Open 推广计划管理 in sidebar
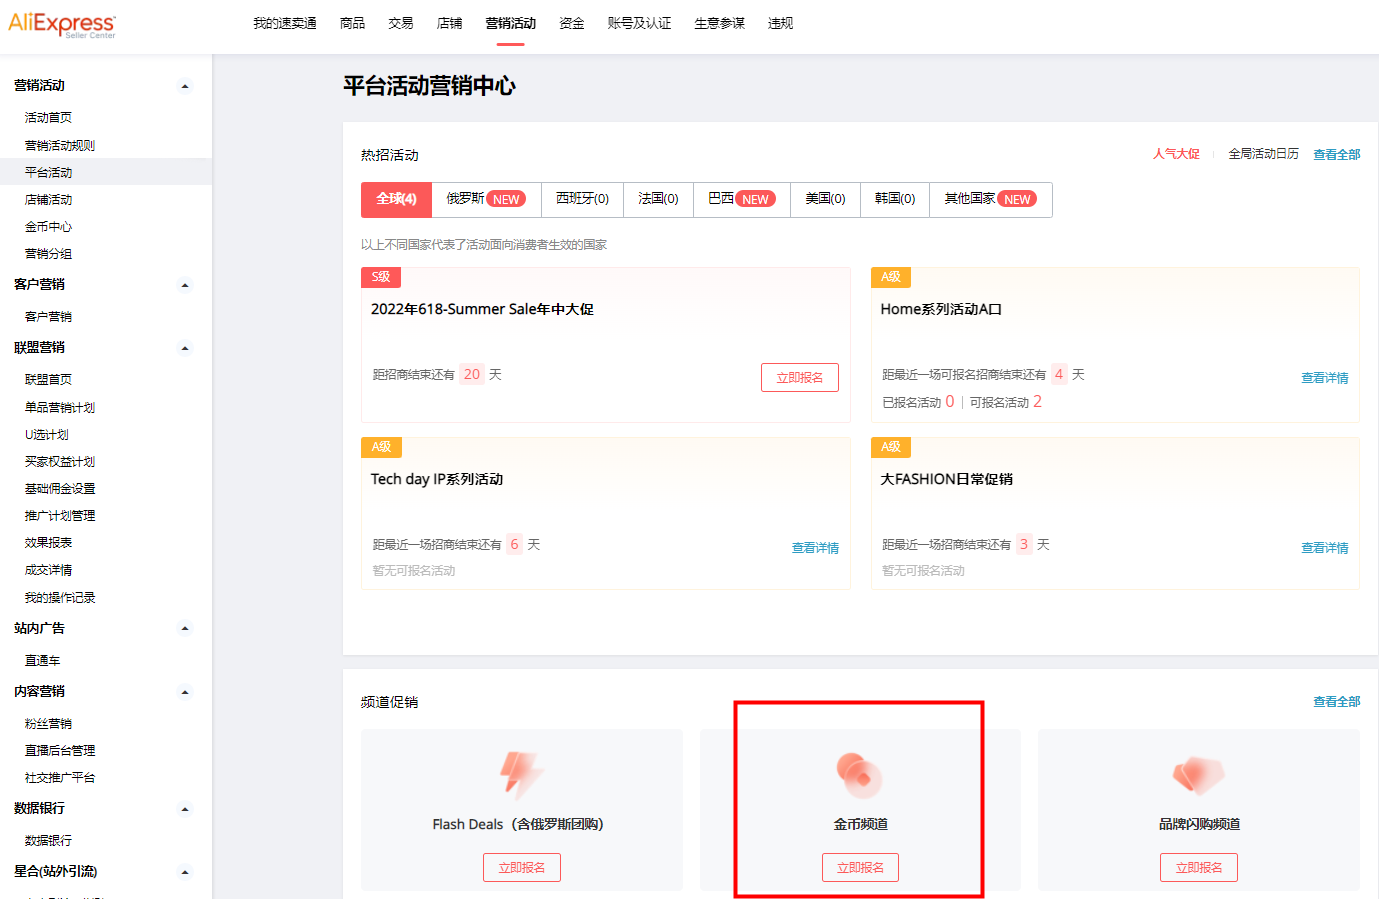The width and height of the screenshot is (1379, 899). pyautogui.click(x=60, y=516)
